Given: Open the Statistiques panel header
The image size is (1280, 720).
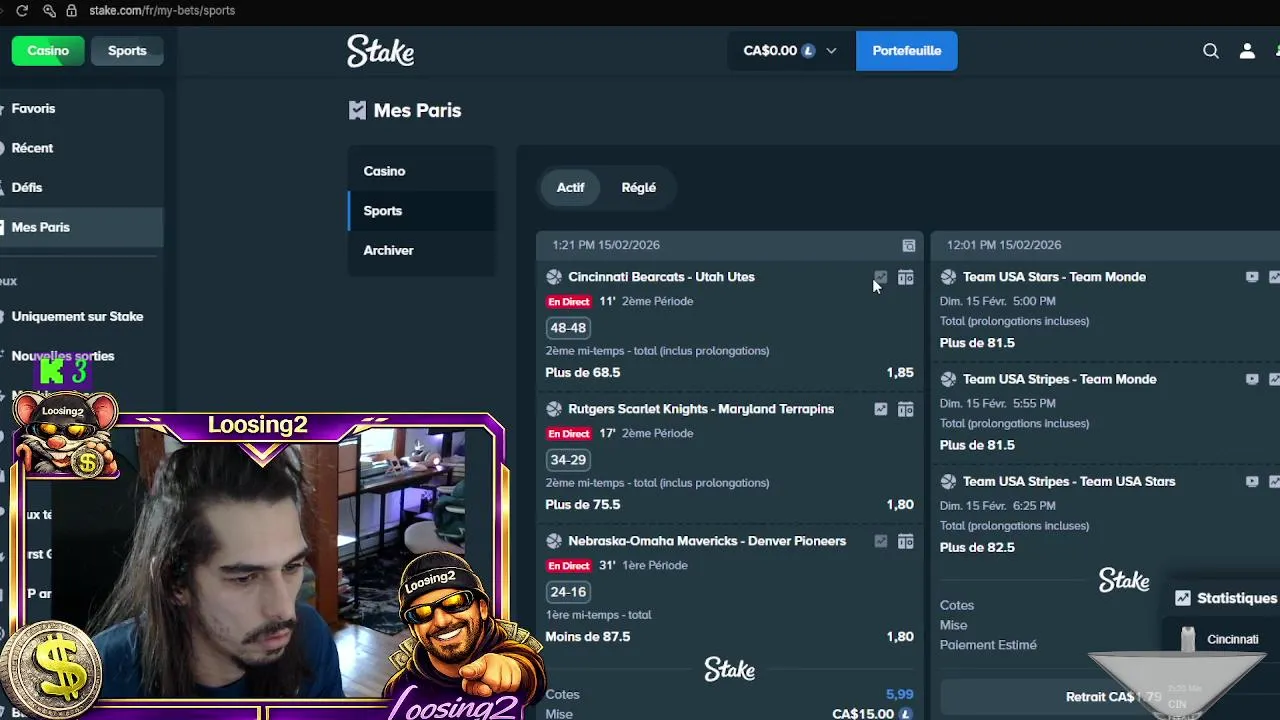Looking at the screenshot, I should [x=1226, y=598].
